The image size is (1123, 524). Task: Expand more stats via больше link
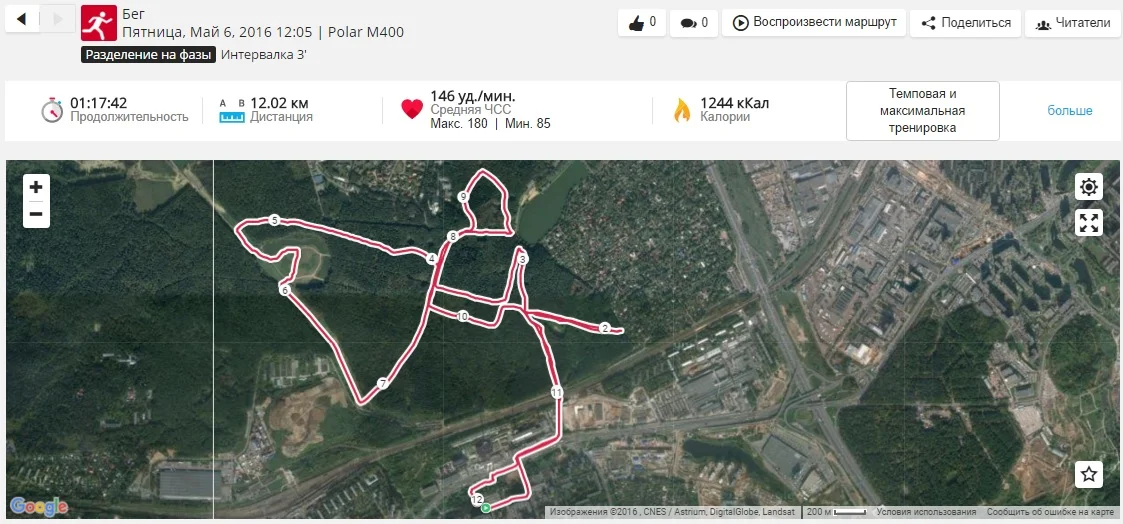point(1069,110)
